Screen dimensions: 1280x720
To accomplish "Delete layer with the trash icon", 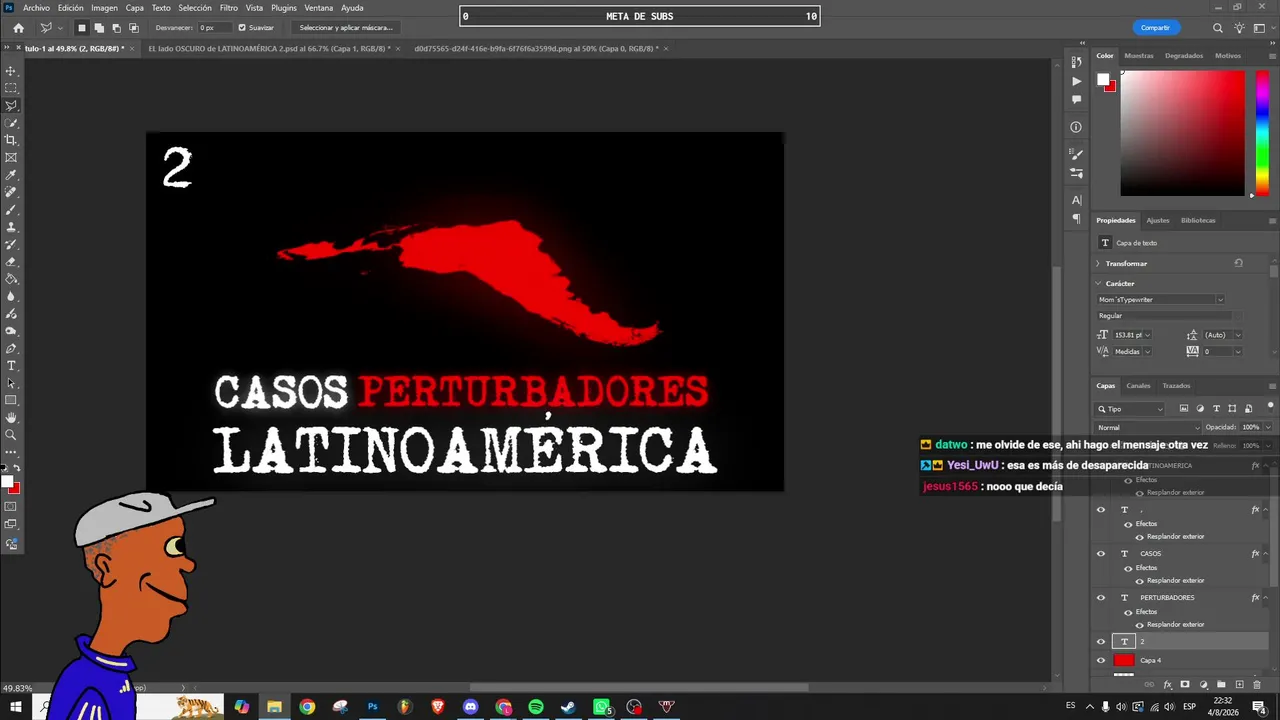I will pos(1257,685).
